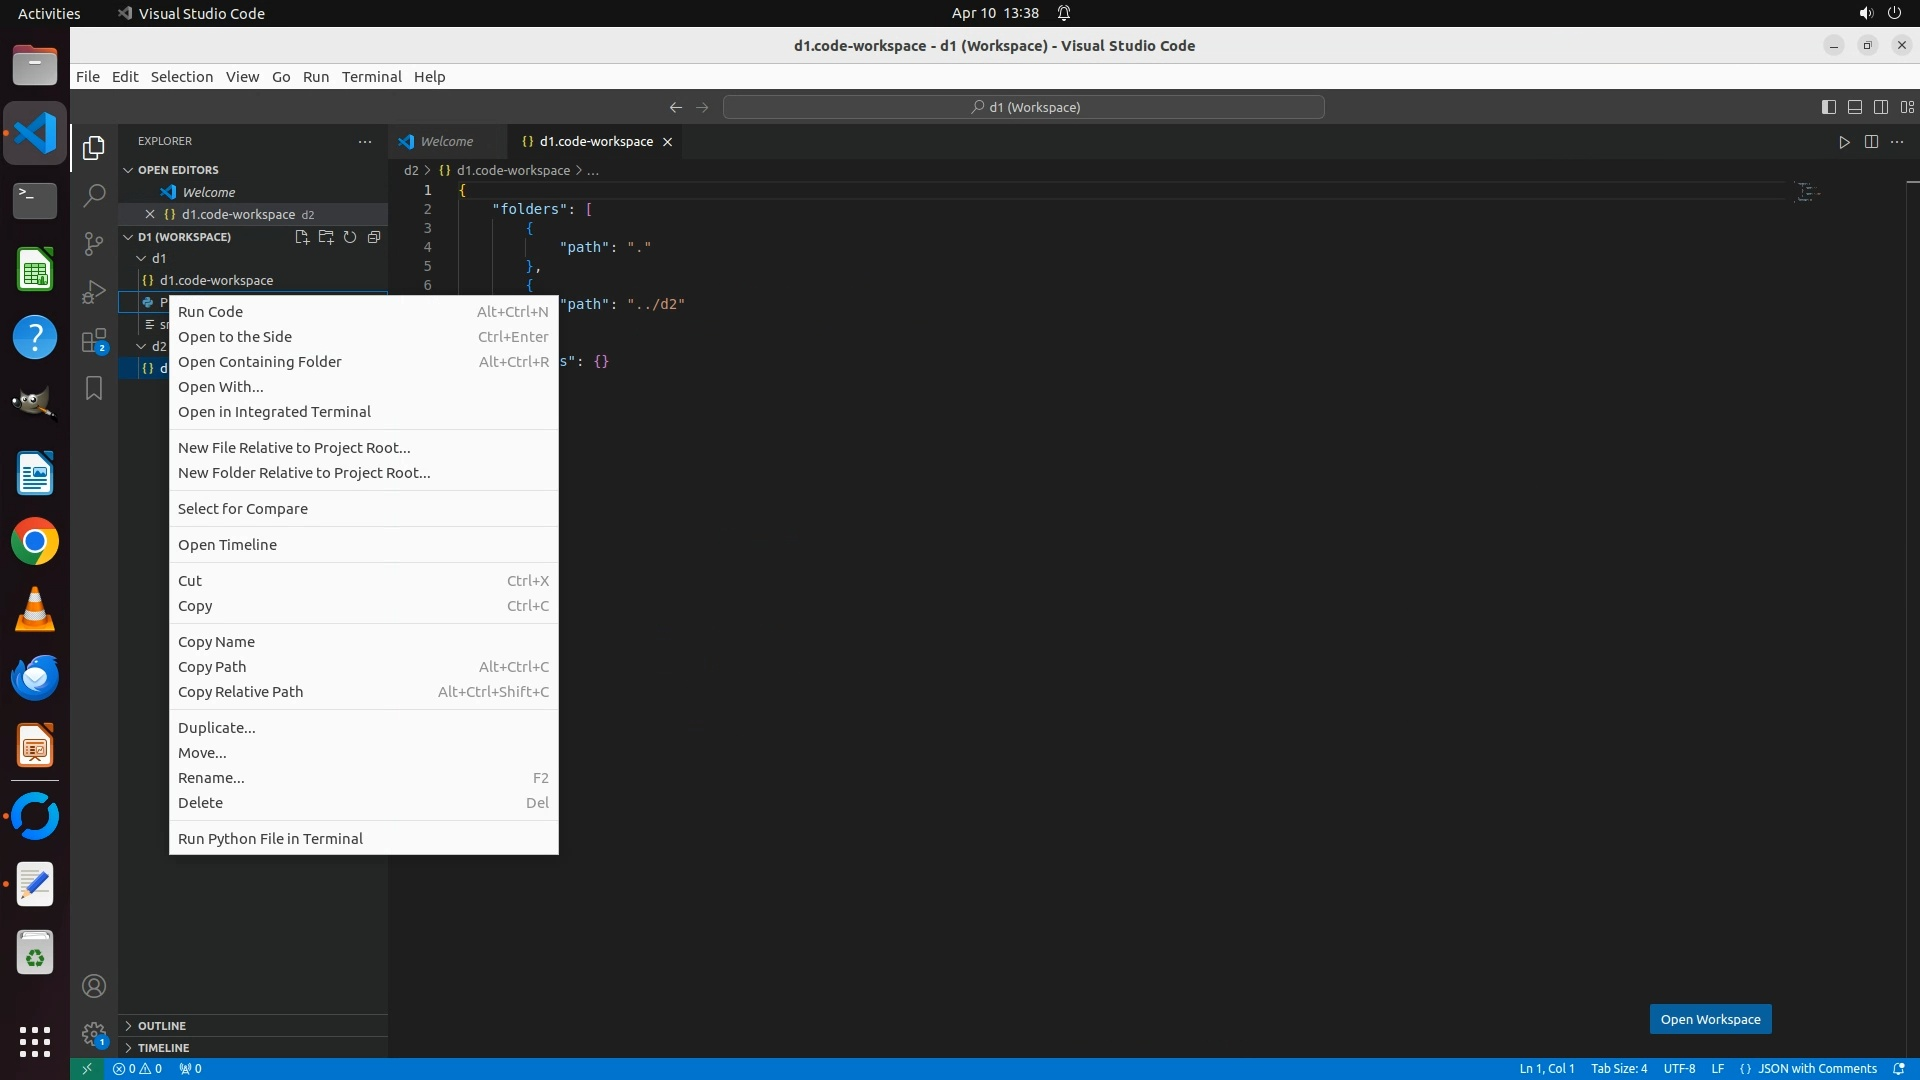Collapse the Open Editors section
The width and height of the screenshot is (1920, 1080).
click(177, 170)
